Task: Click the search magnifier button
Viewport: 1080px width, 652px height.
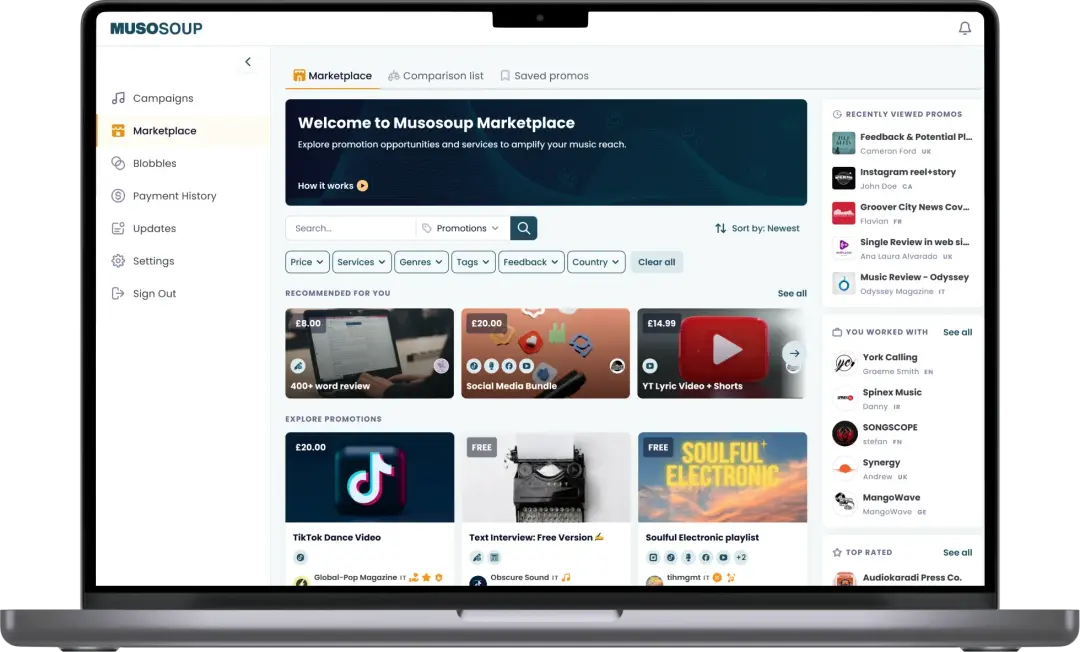Action: tap(523, 228)
